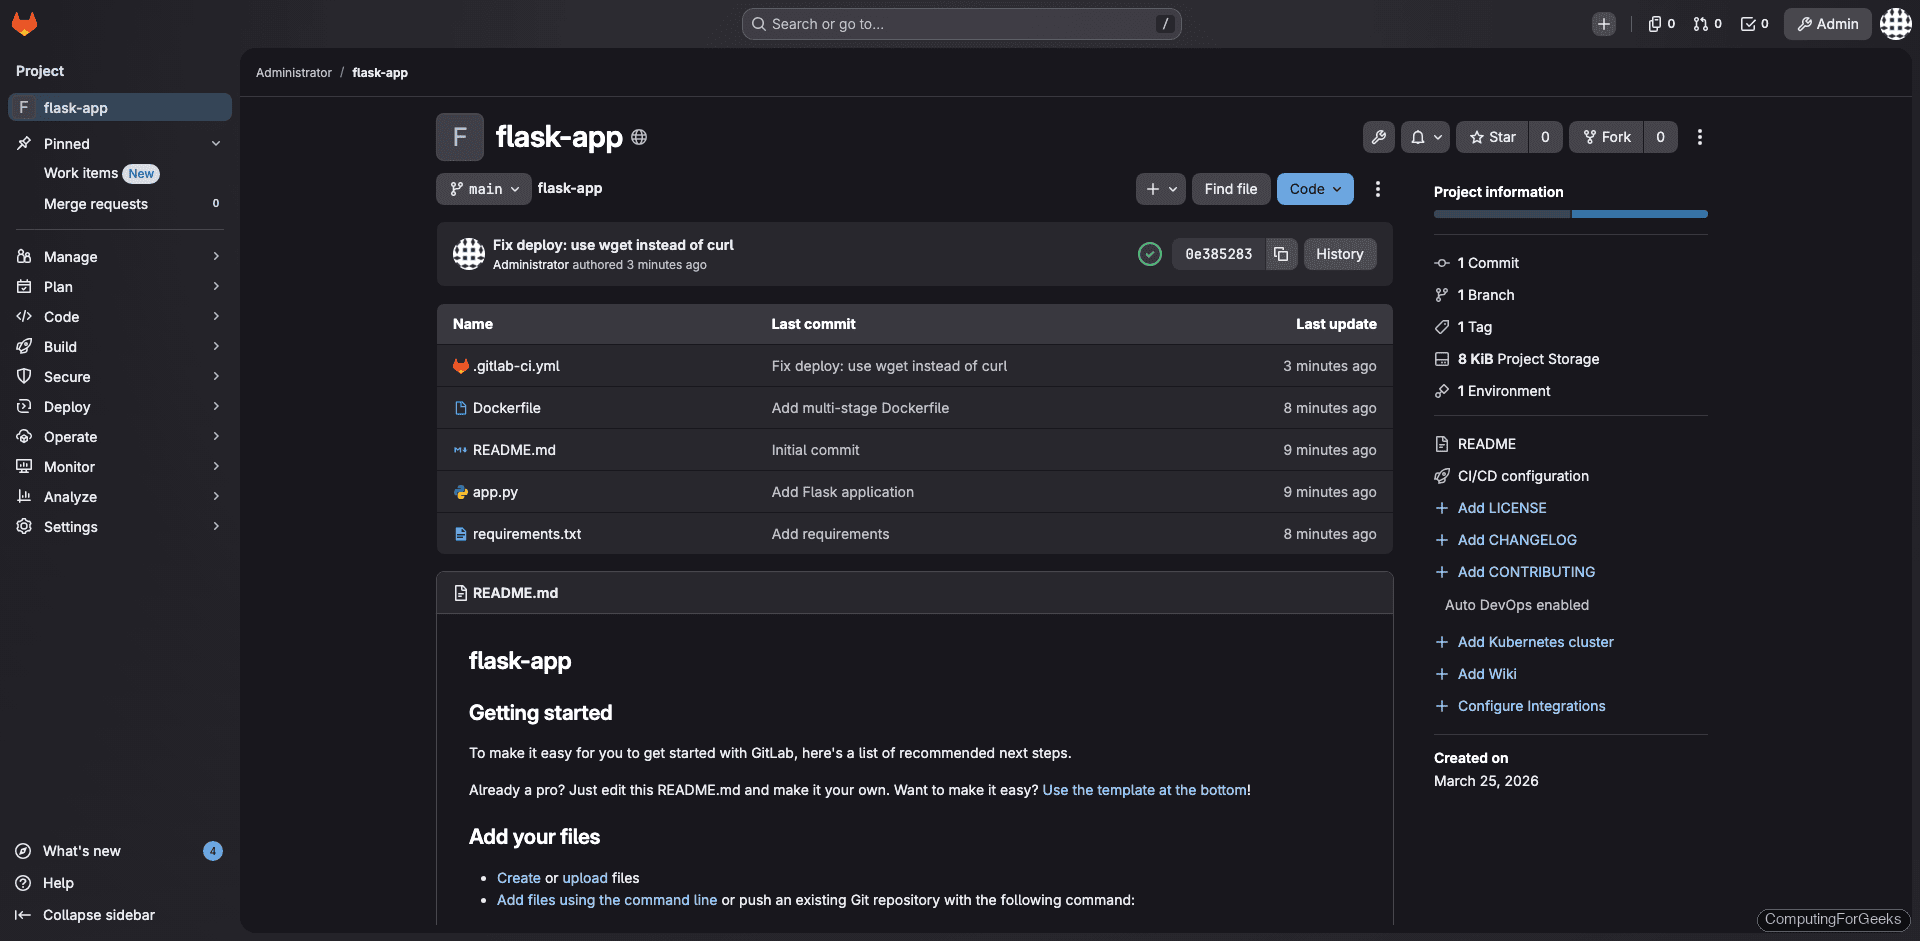The height and width of the screenshot is (941, 1920).
Task: Open the to-do list icon
Action: tap(1748, 24)
